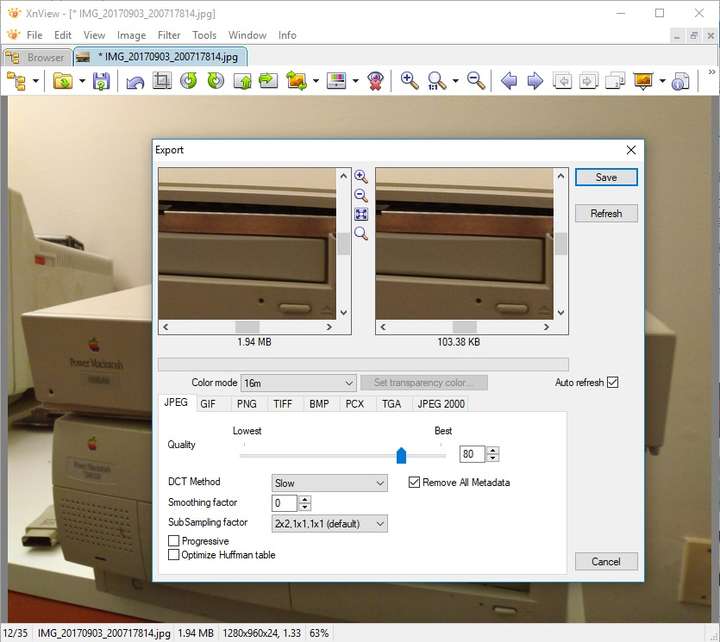This screenshot has height=642, width=720.
Task: Increase Smoothing factor with up stepper
Action: (x=305, y=499)
